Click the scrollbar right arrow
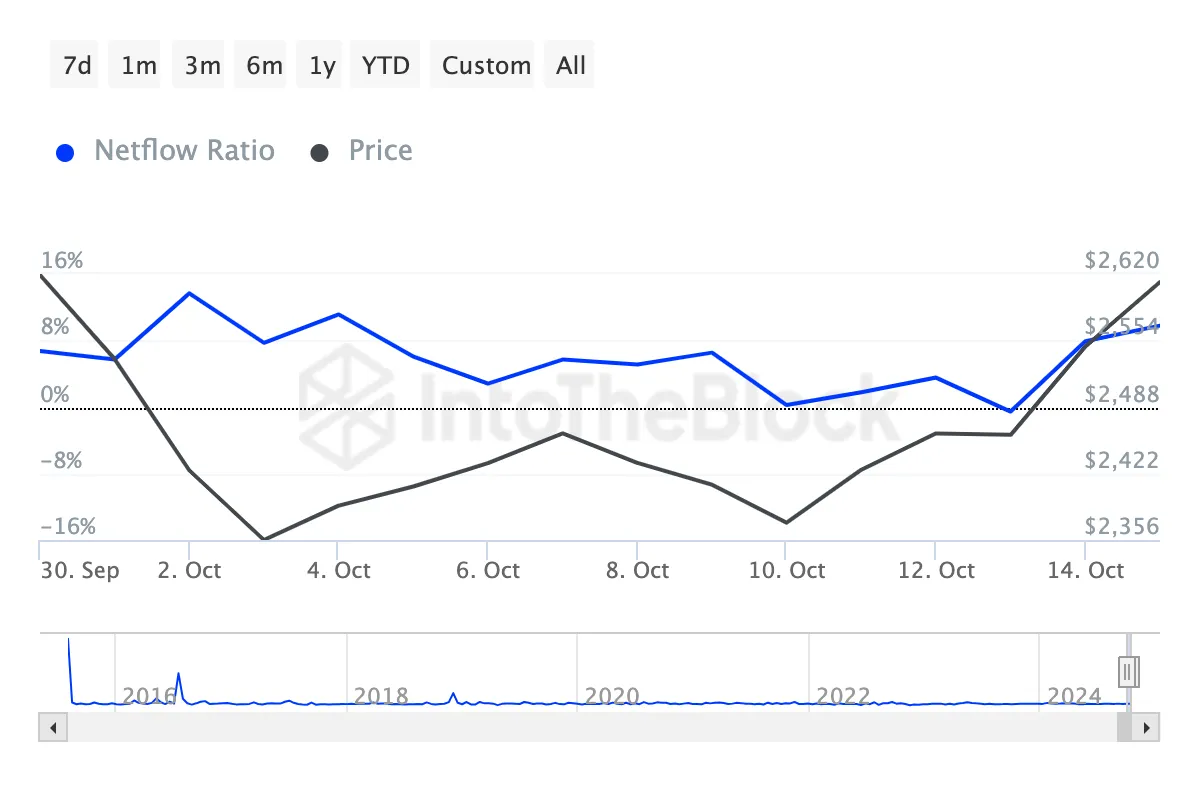 1147,728
